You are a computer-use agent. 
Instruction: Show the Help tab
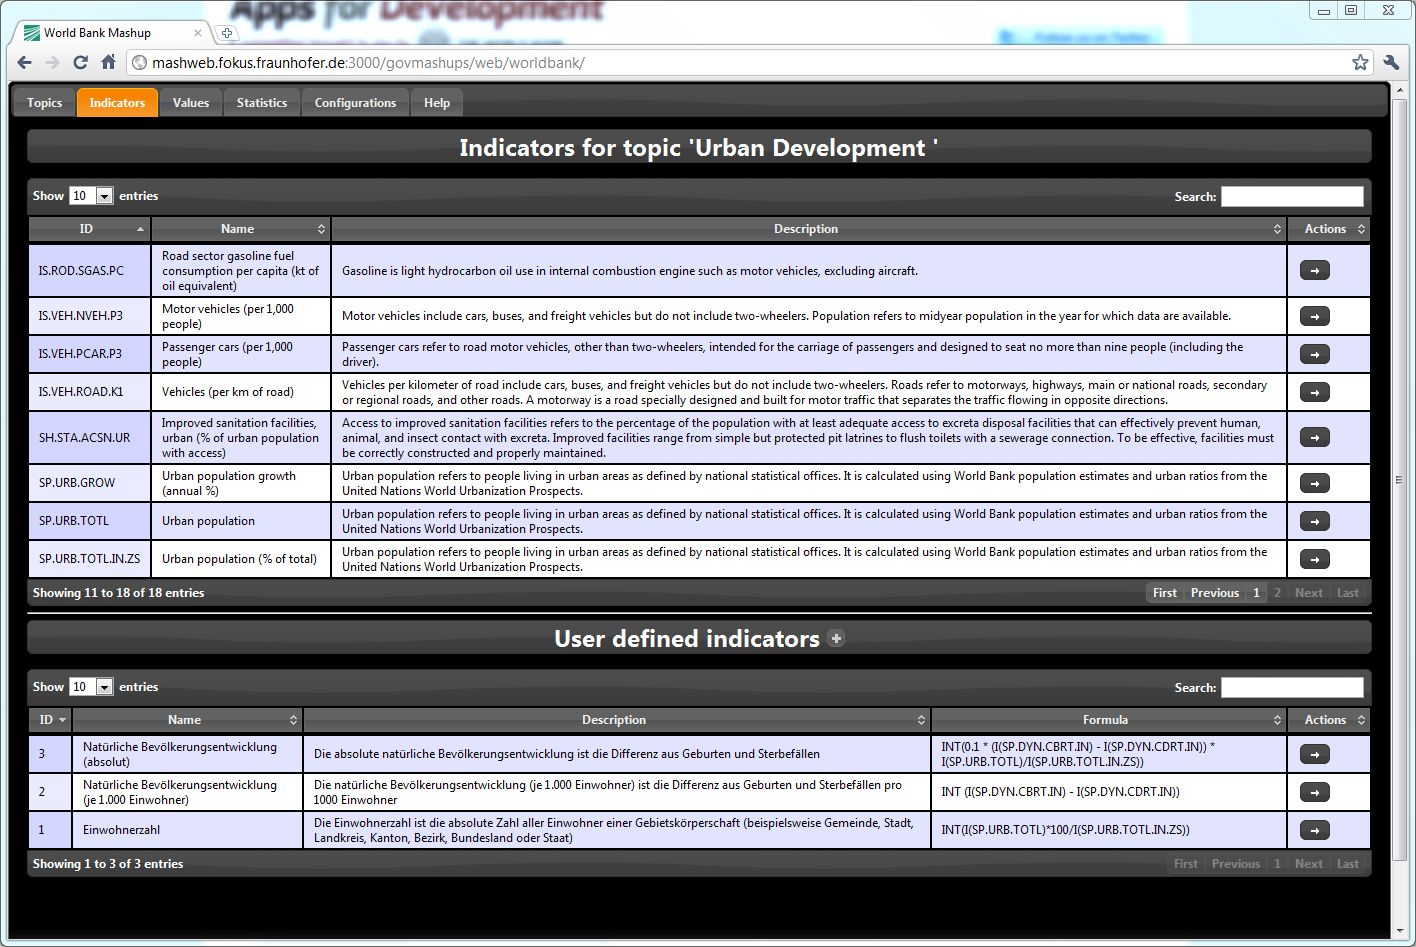437,103
